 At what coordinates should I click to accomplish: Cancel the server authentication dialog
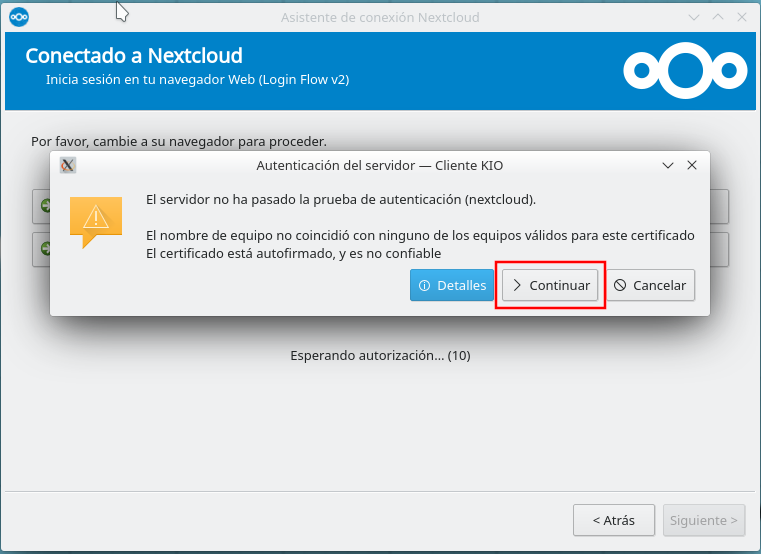click(650, 286)
